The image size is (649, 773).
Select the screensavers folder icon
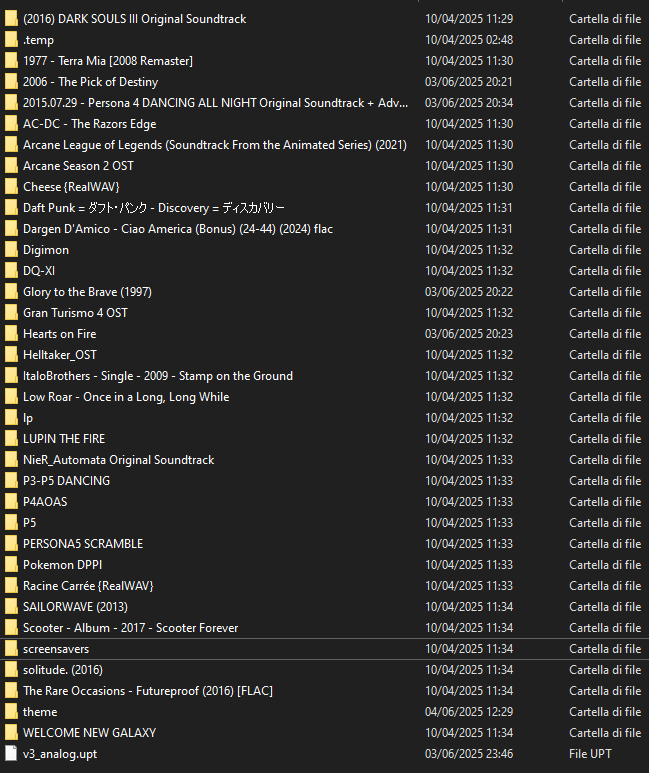(x=11, y=649)
